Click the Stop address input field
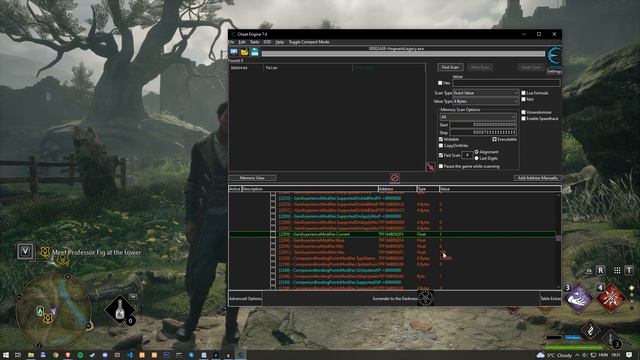640x360 pixels. click(x=483, y=132)
